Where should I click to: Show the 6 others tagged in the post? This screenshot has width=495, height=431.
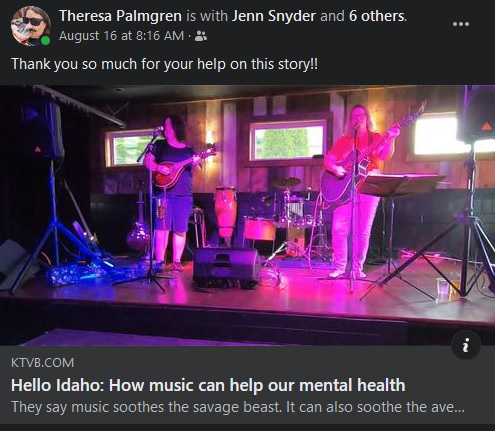coord(377,16)
